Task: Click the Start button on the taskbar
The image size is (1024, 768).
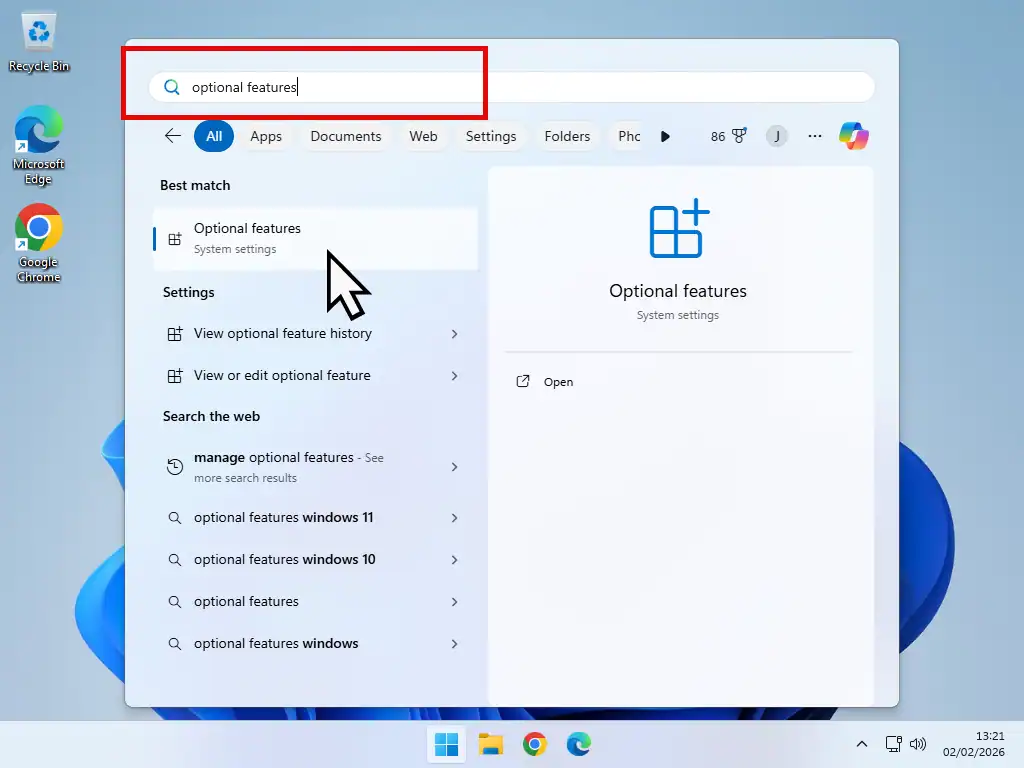Action: (x=446, y=744)
